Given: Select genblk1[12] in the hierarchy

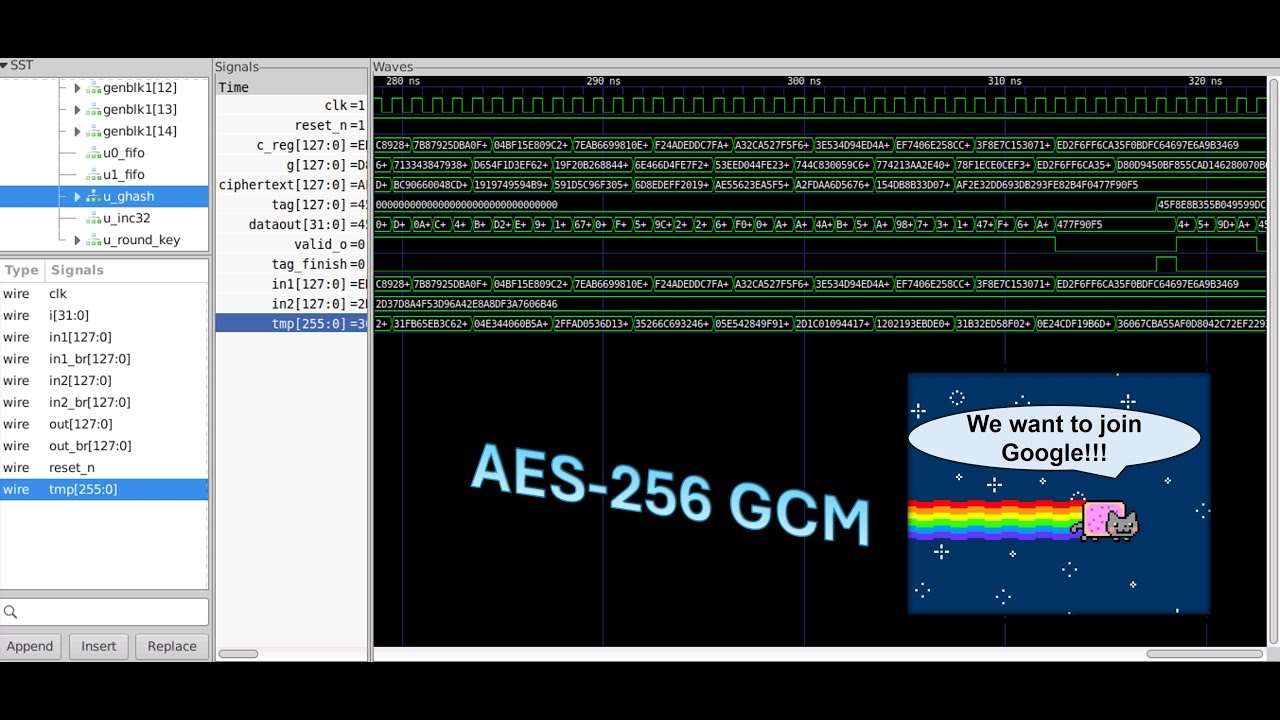Looking at the screenshot, I should tap(140, 88).
